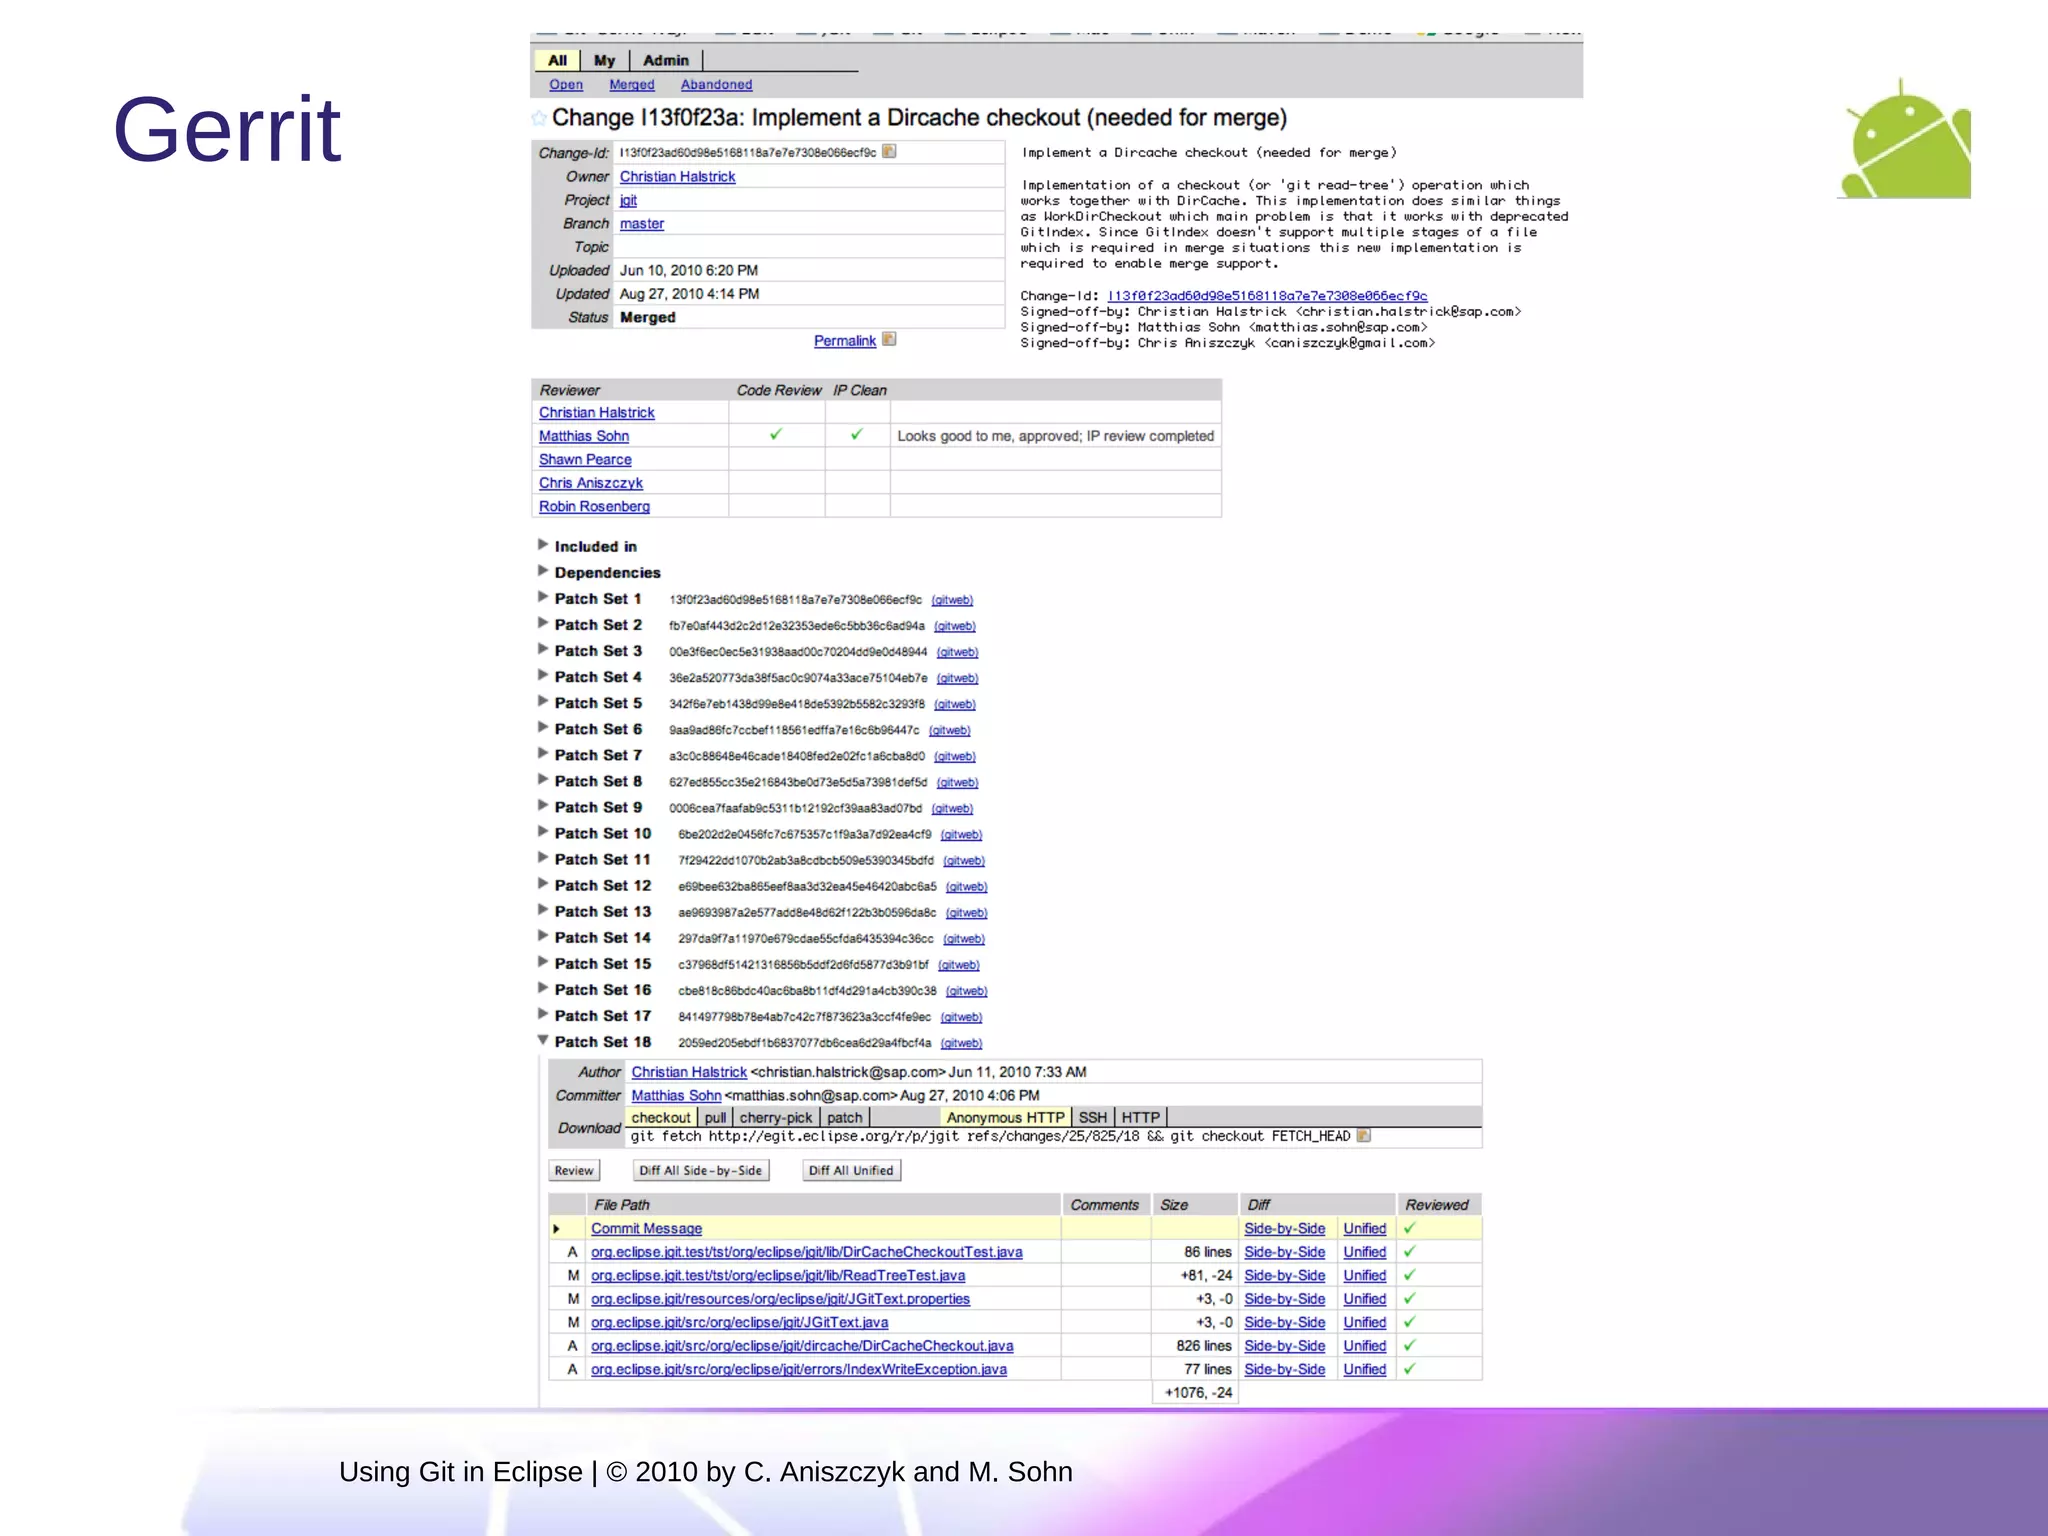
Task: Open reviewer Chris Aniszczyk link
Action: click(591, 483)
